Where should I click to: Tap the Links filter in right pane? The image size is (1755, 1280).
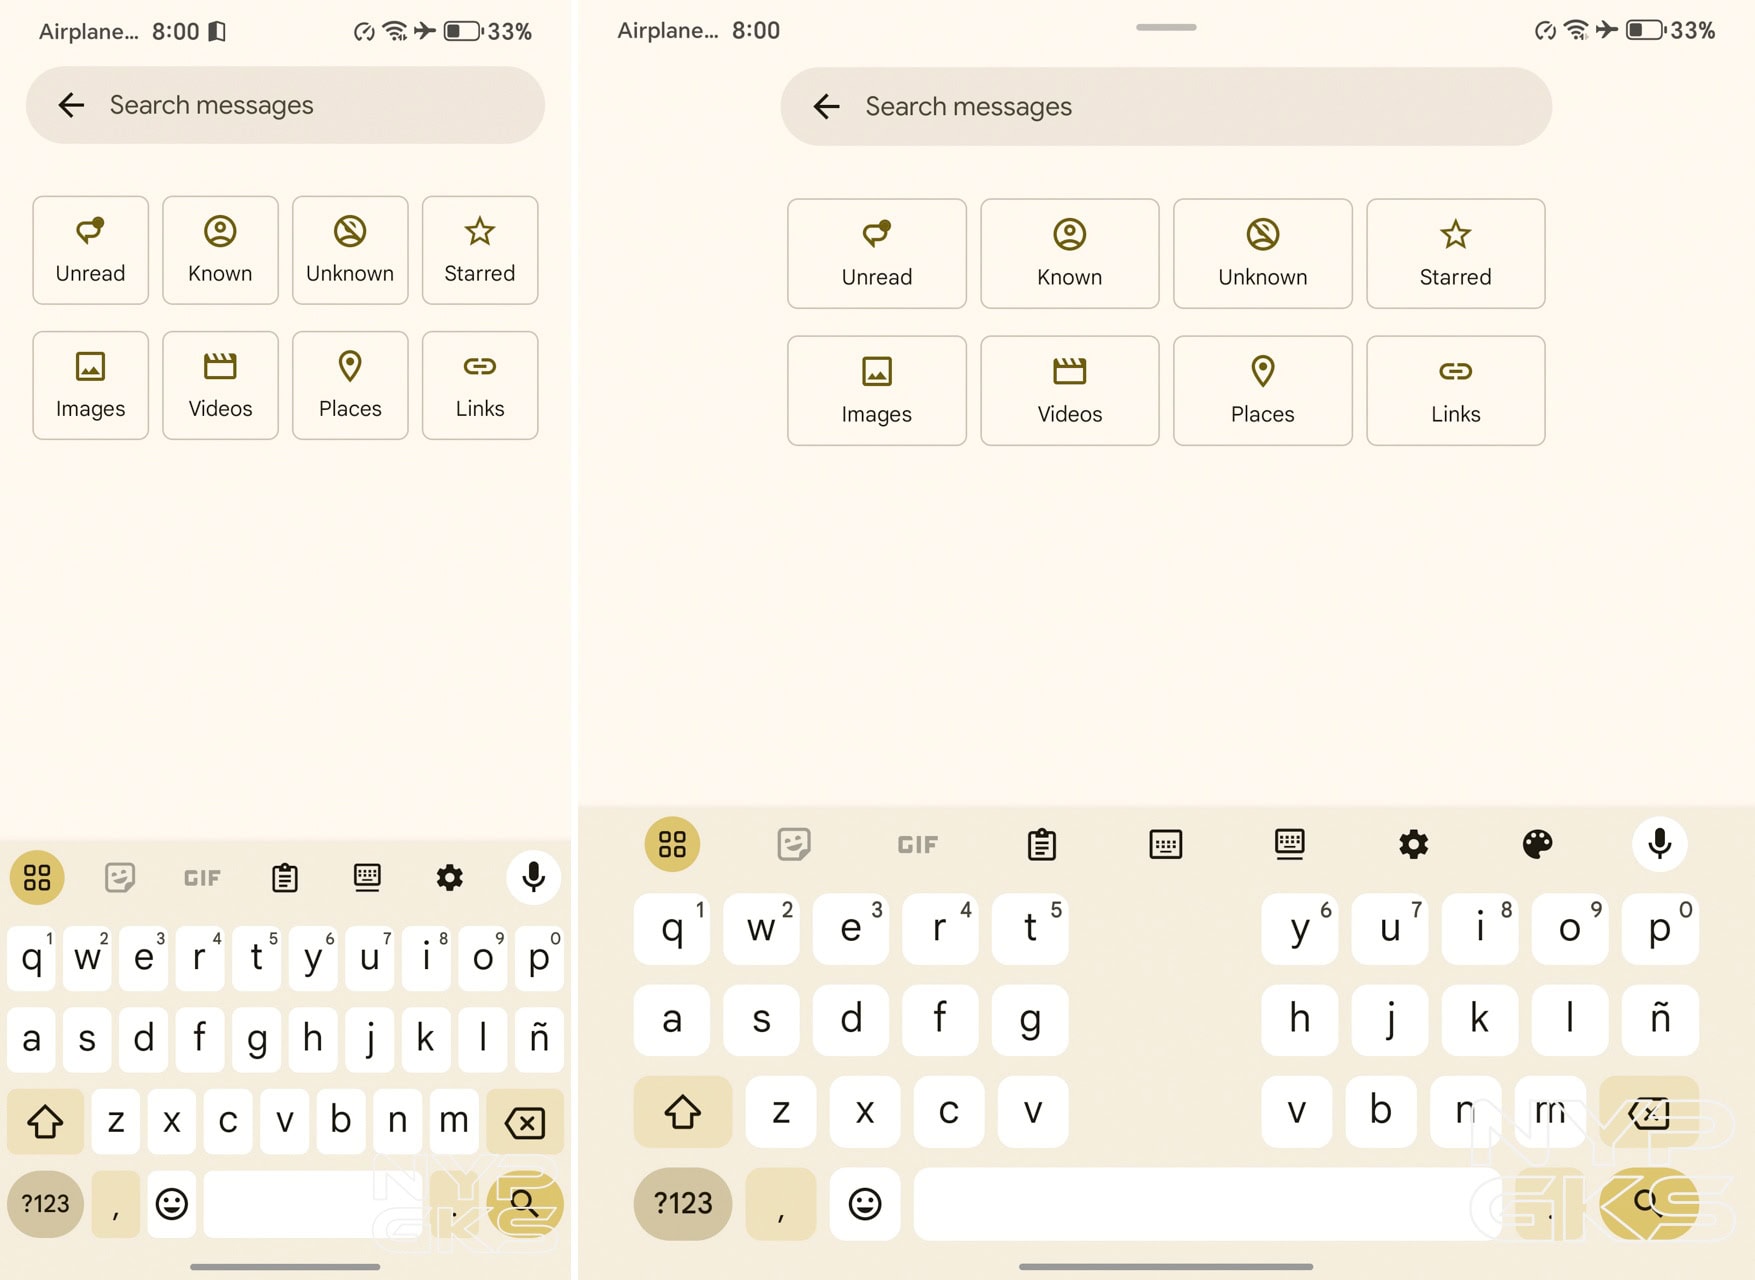1455,390
